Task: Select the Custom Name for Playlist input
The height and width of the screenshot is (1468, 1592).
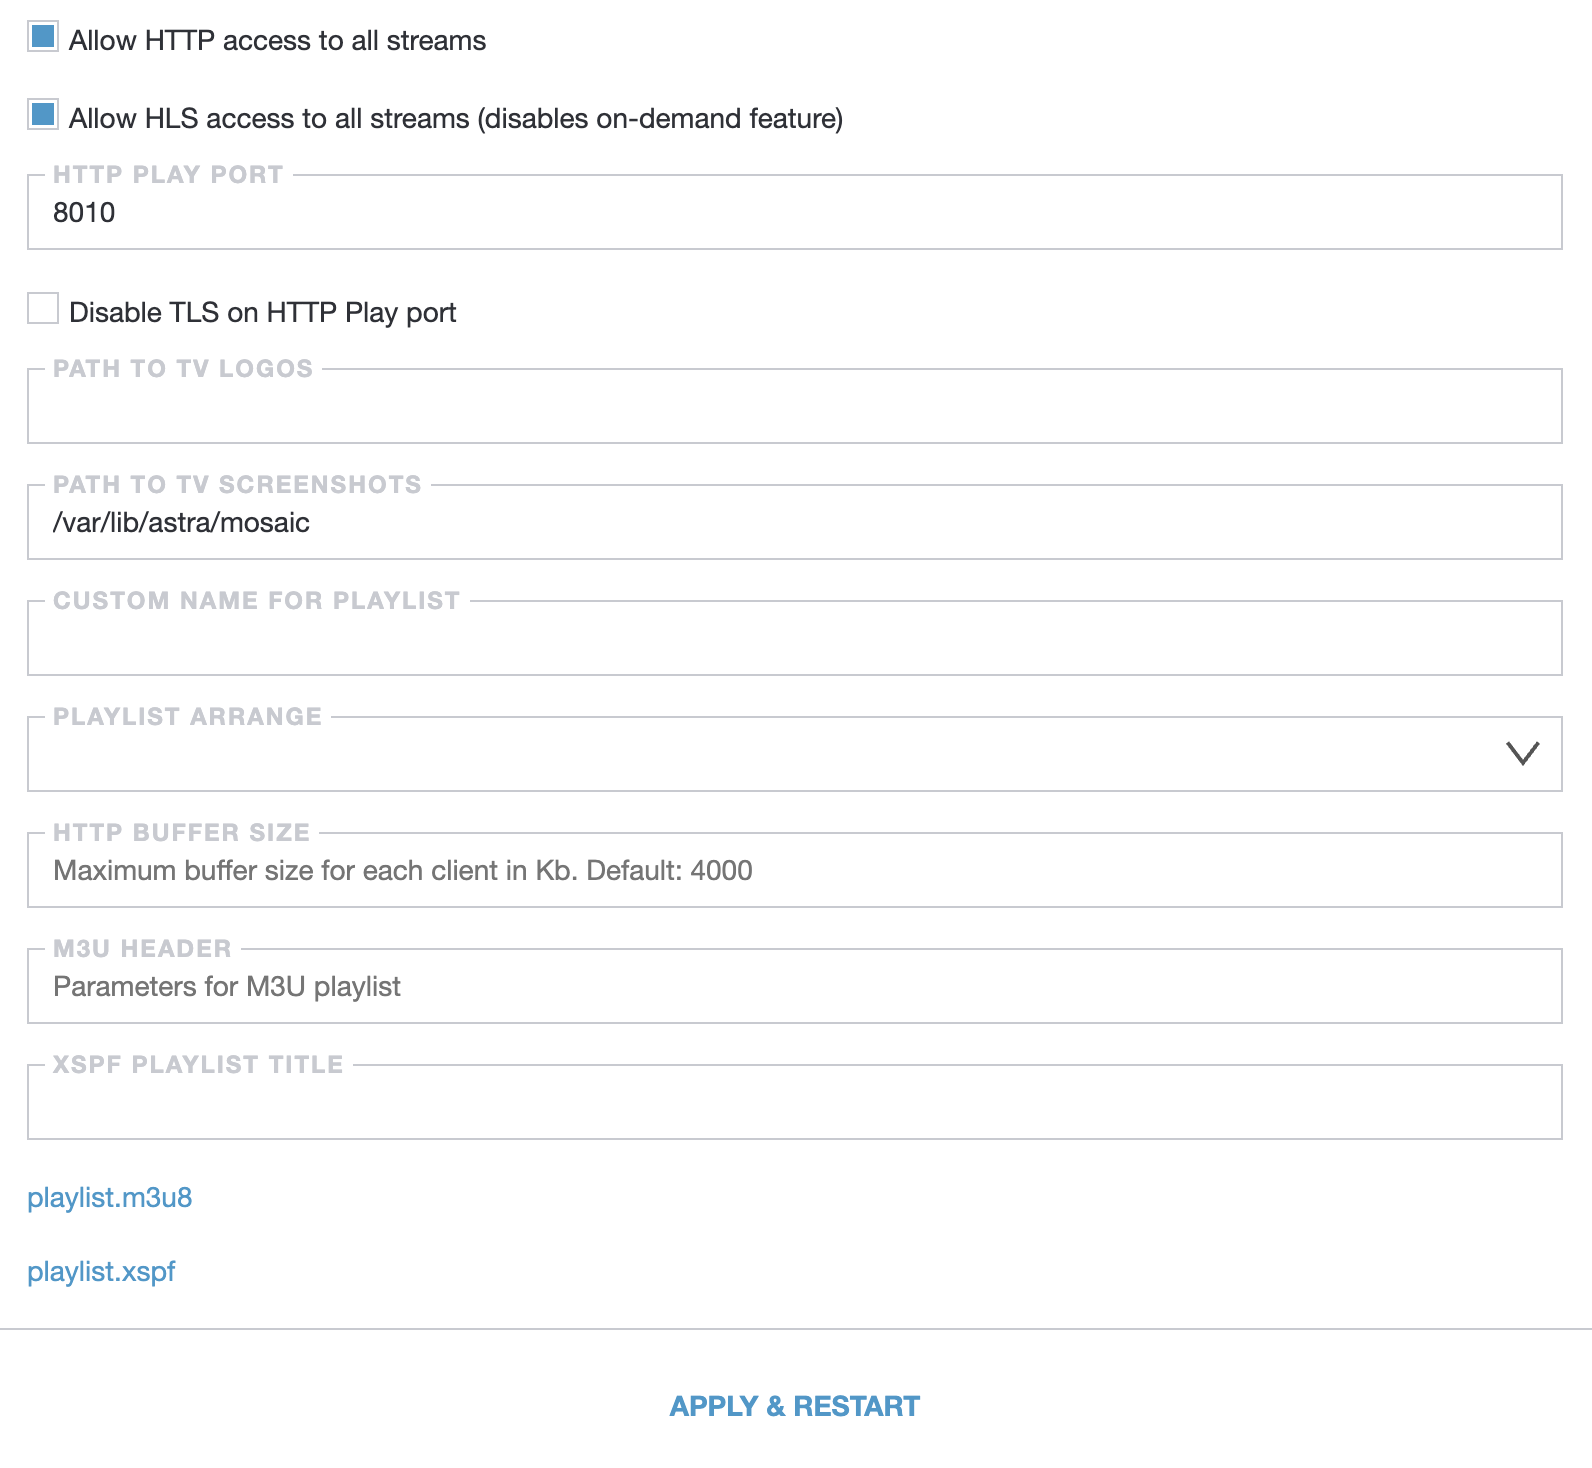Action: point(795,638)
